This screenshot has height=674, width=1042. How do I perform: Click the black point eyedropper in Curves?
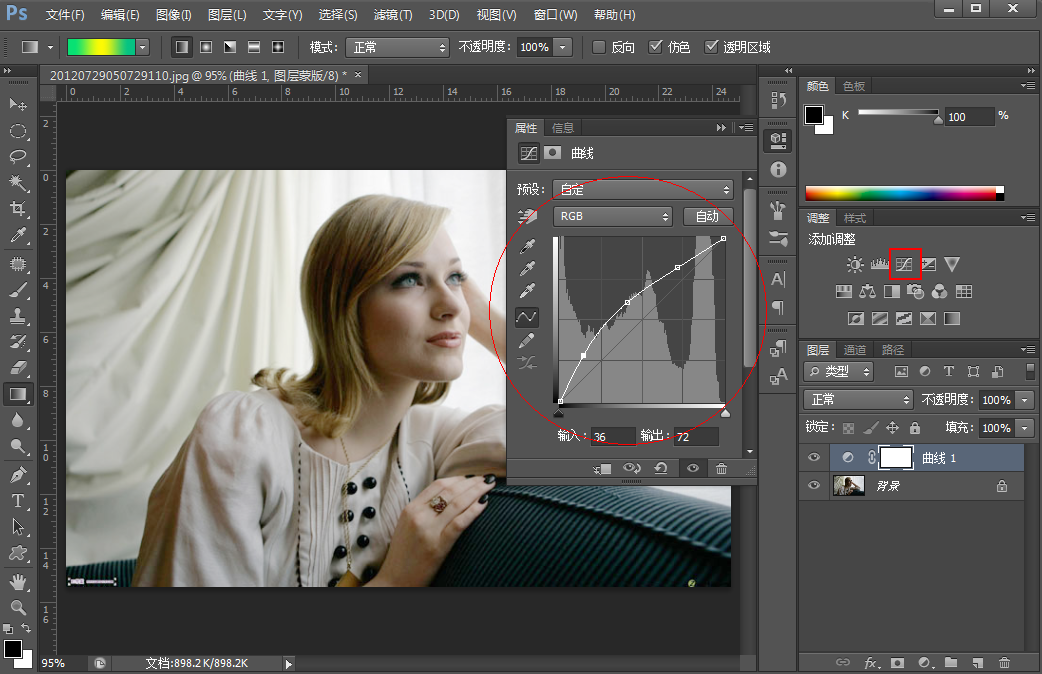coord(528,247)
